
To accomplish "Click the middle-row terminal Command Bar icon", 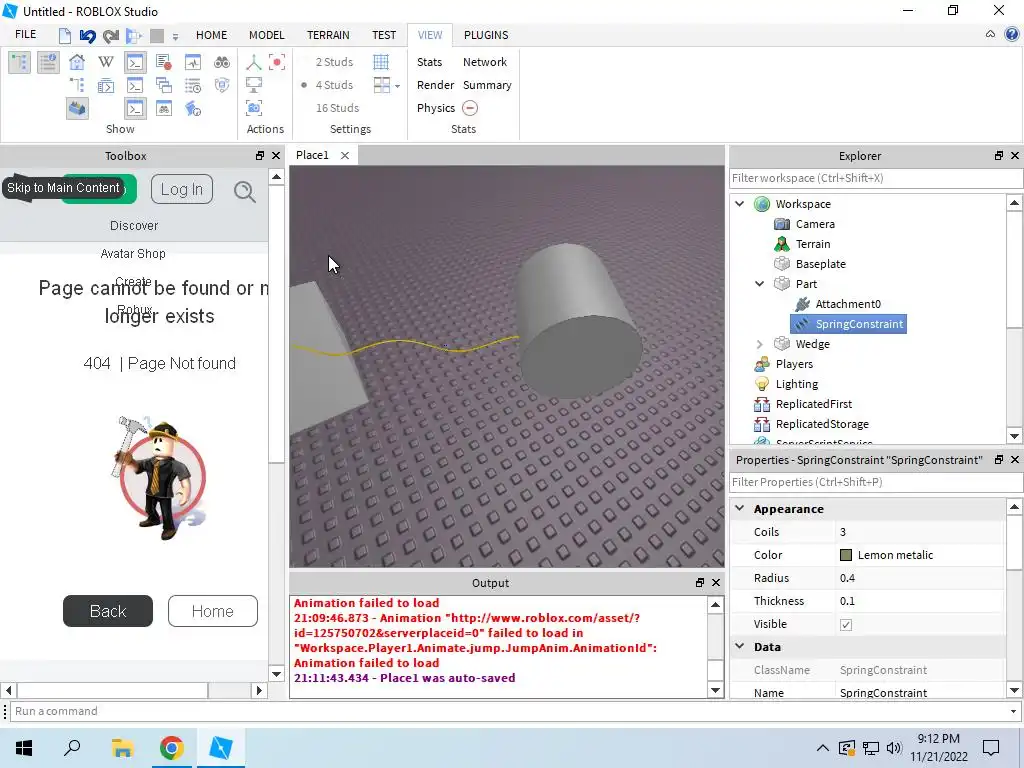I will click(135, 85).
